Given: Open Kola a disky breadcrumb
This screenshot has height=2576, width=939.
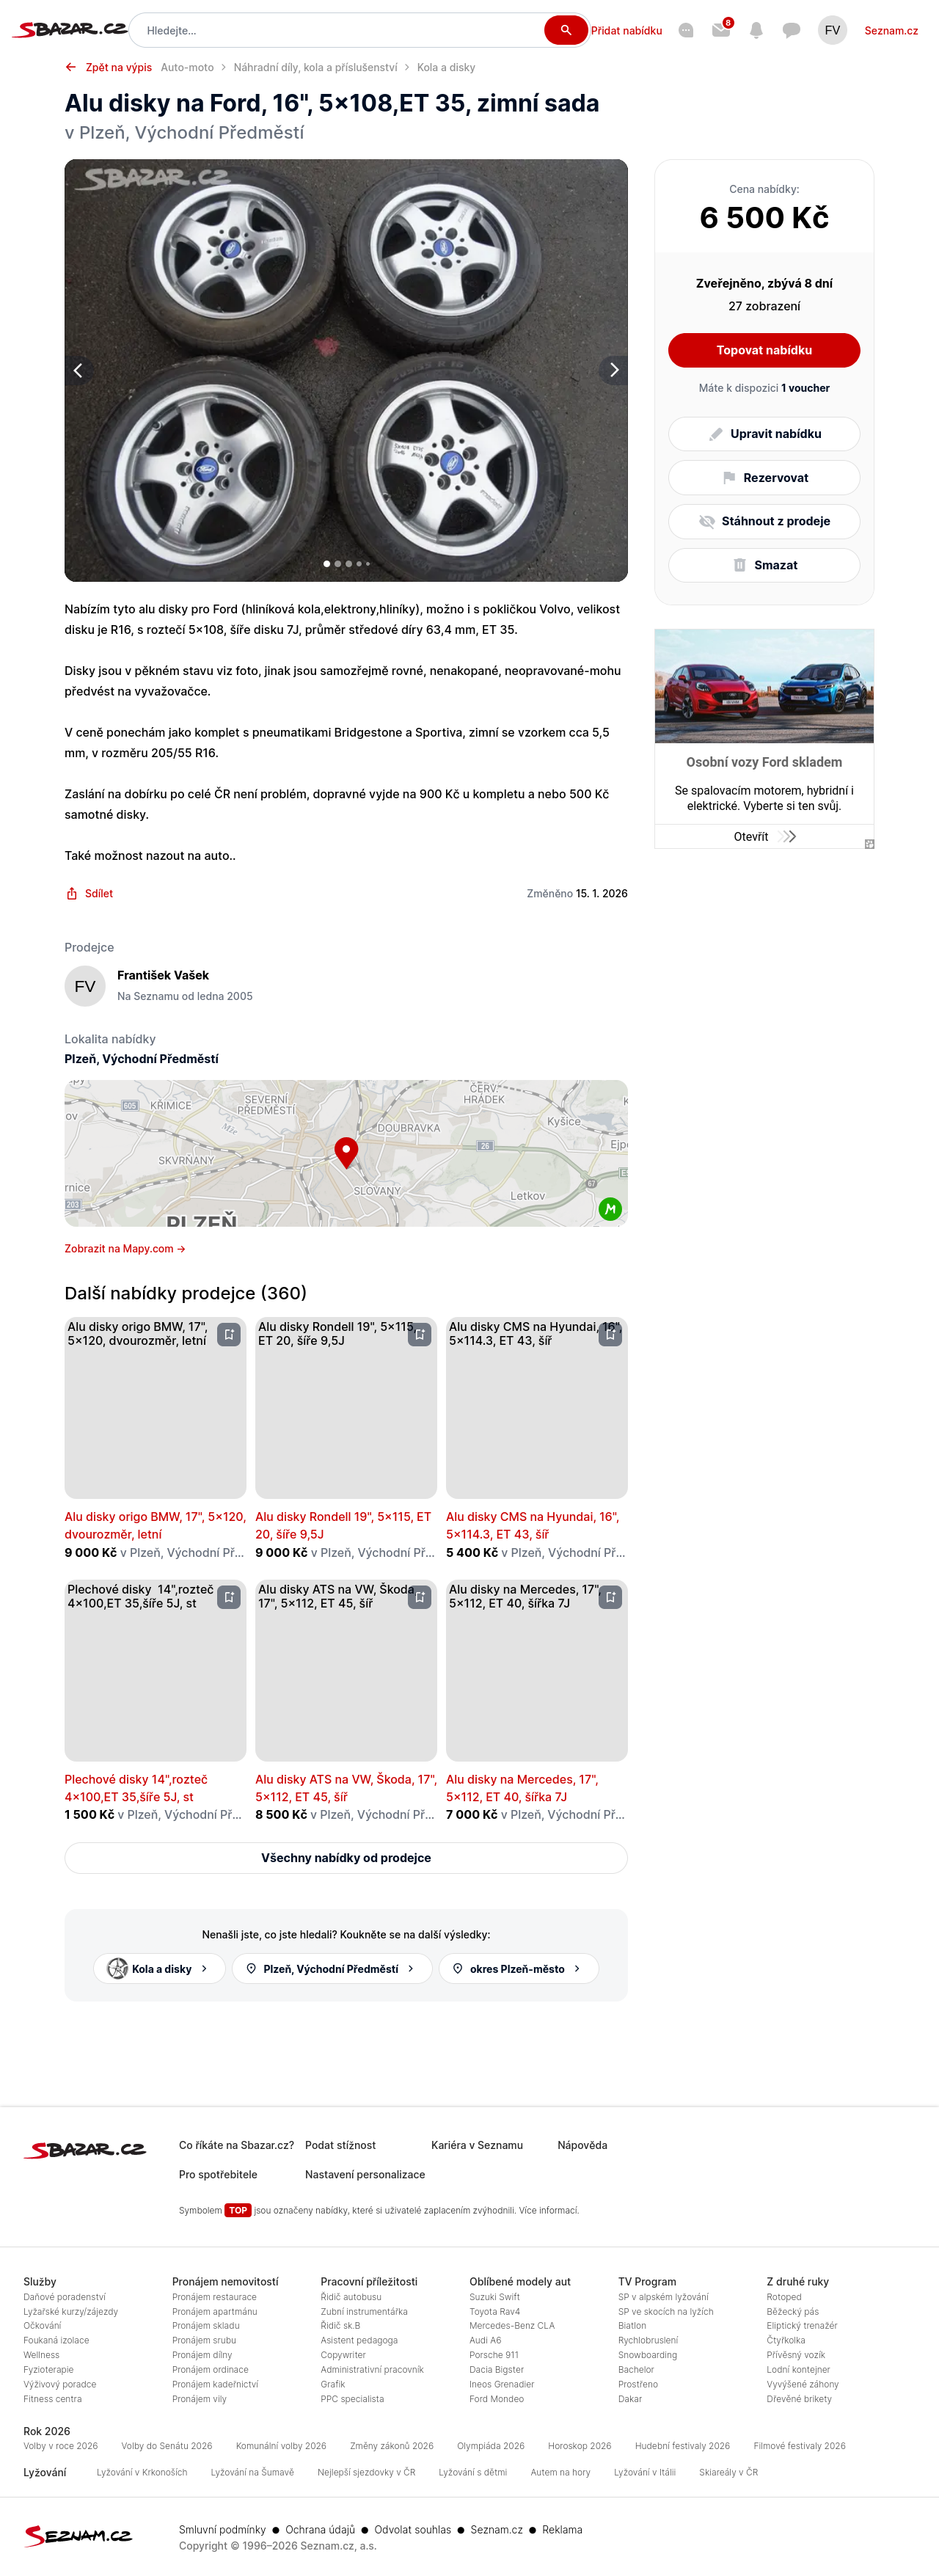Looking at the screenshot, I should (x=446, y=67).
